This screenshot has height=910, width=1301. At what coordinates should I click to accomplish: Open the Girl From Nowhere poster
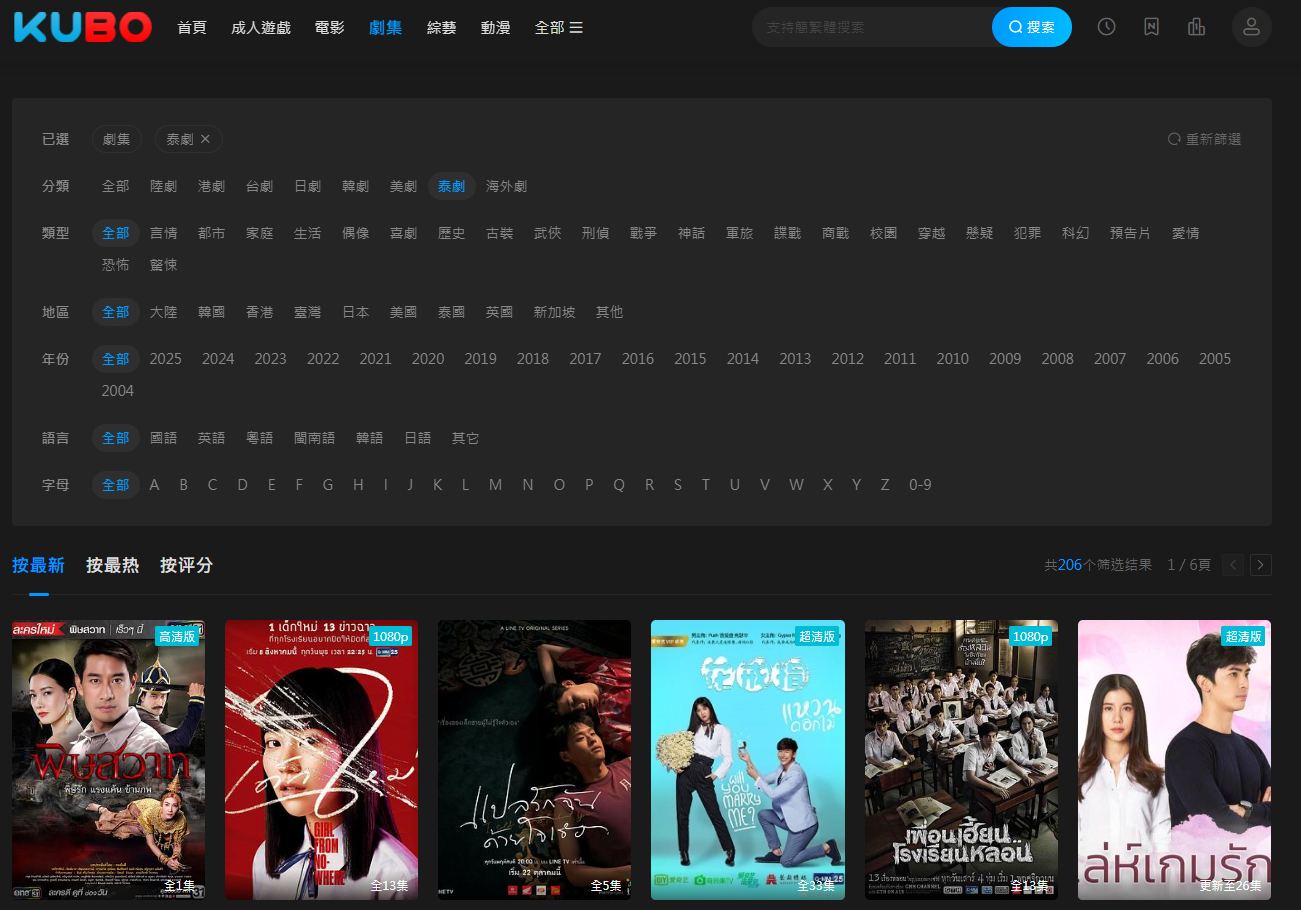(321, 760)
